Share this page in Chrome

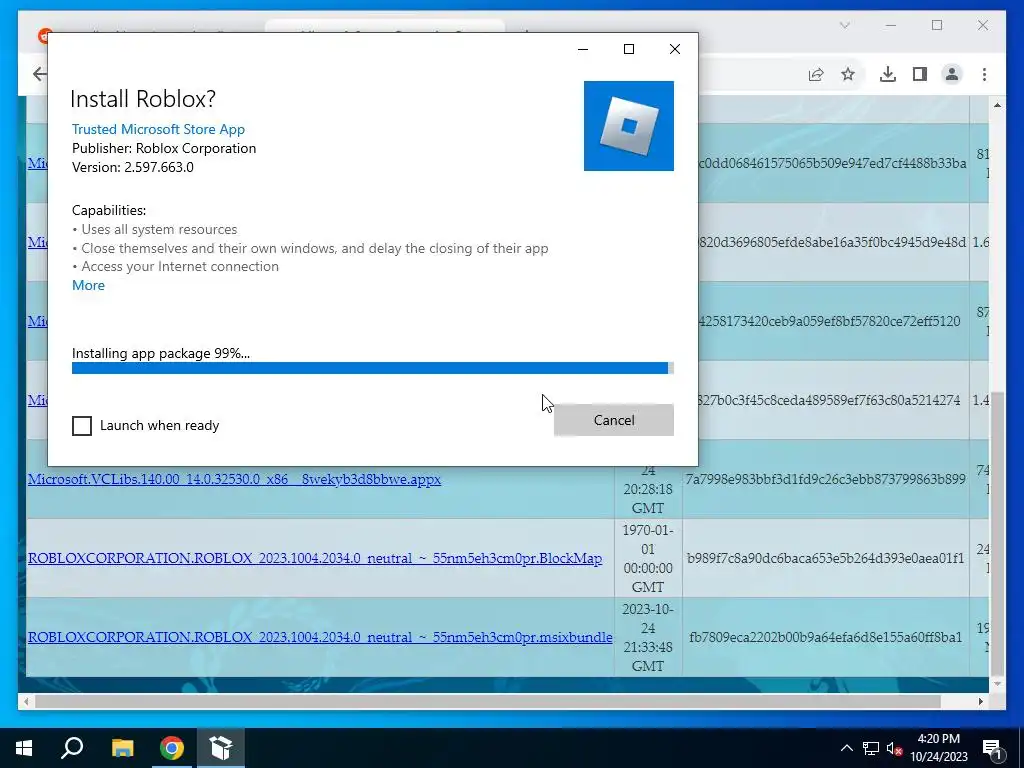point(816,74)
